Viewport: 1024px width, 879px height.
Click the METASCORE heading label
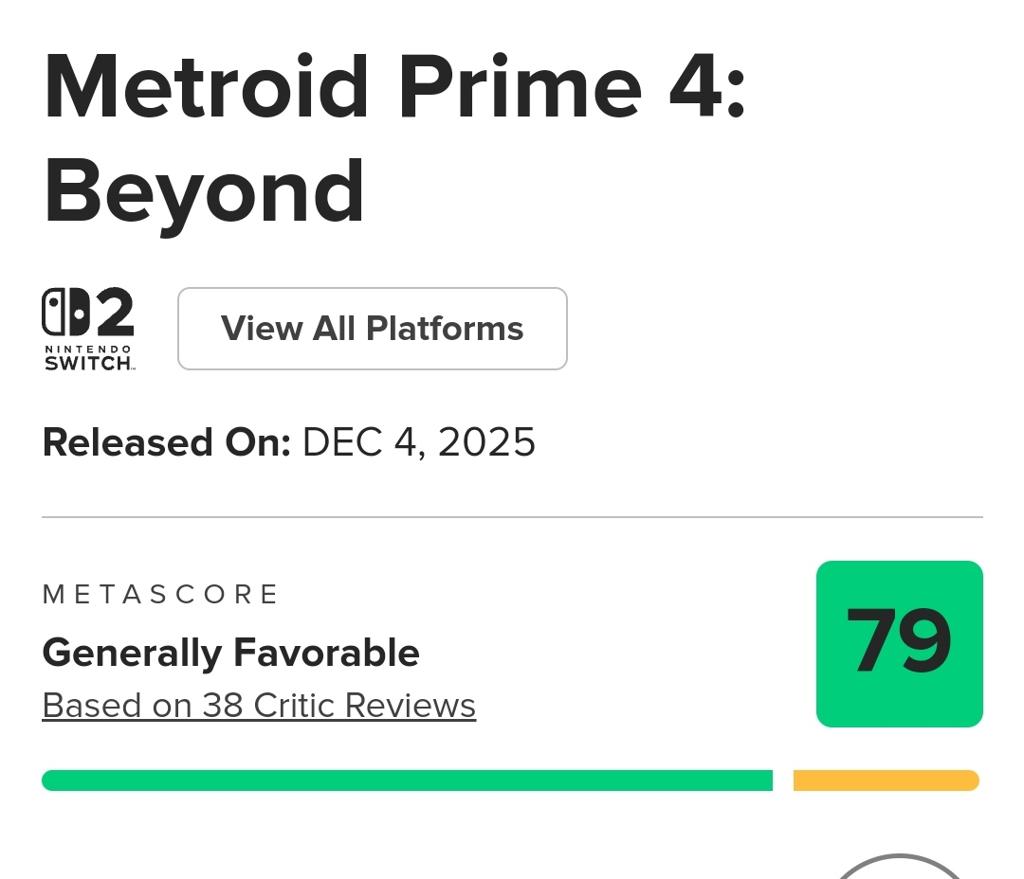pyautogui.click(x=160, y=595)
